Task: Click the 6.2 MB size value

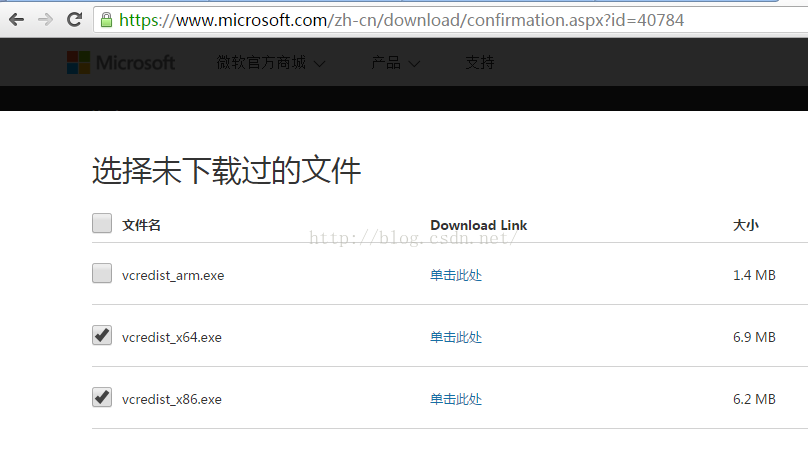Action: [x=754, y=399]
